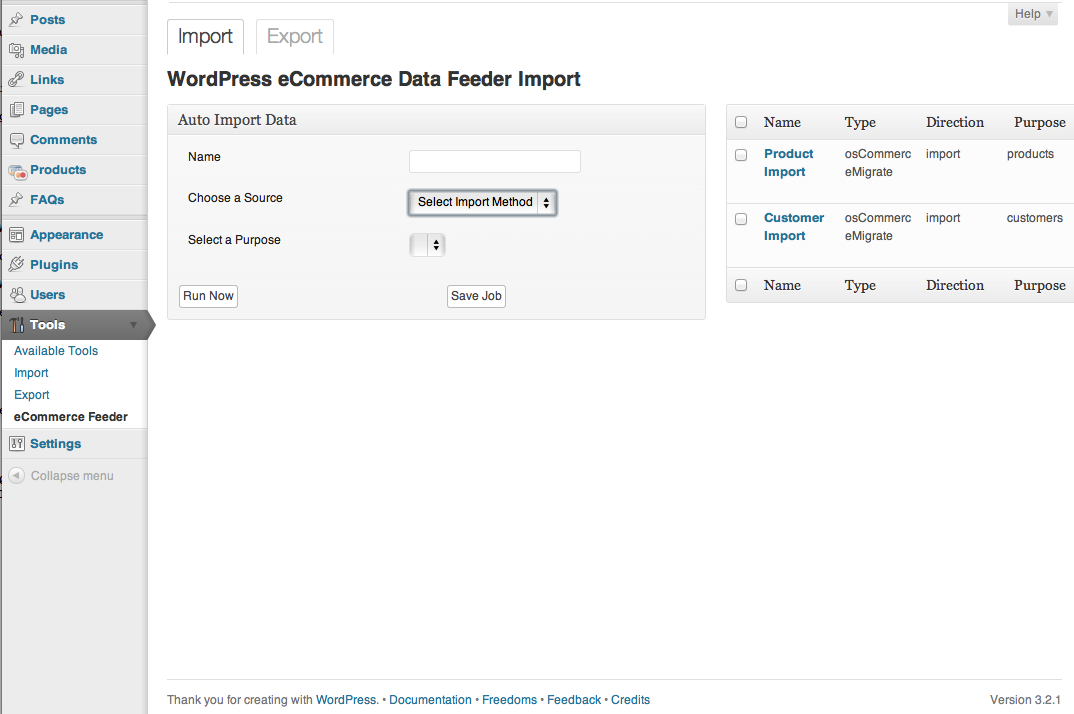
Task: Collapse the Tools menu arrow
Action: (x=134, y=325)
